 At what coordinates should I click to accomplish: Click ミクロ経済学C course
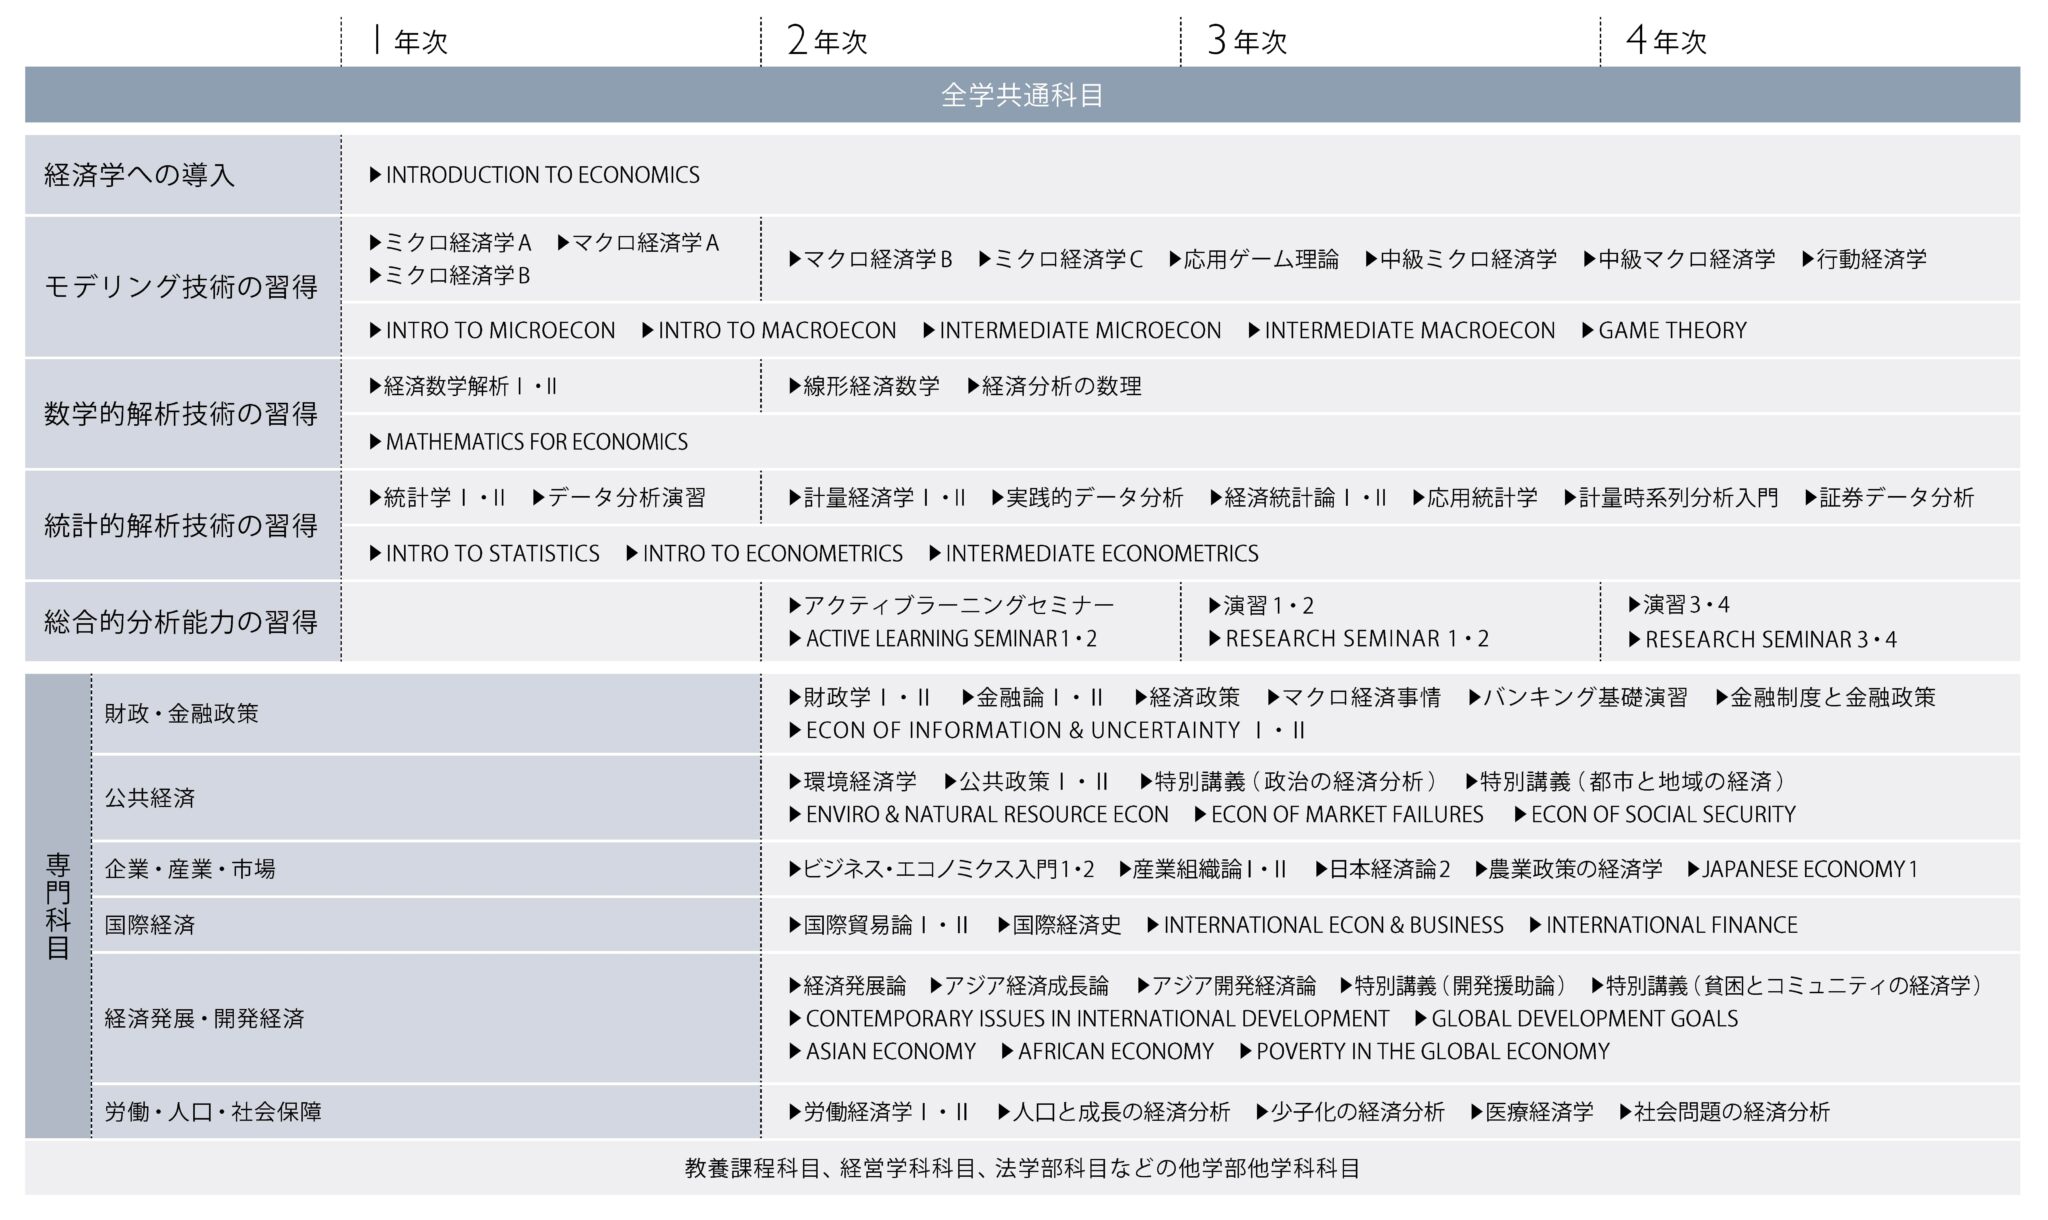point(1060,260)
